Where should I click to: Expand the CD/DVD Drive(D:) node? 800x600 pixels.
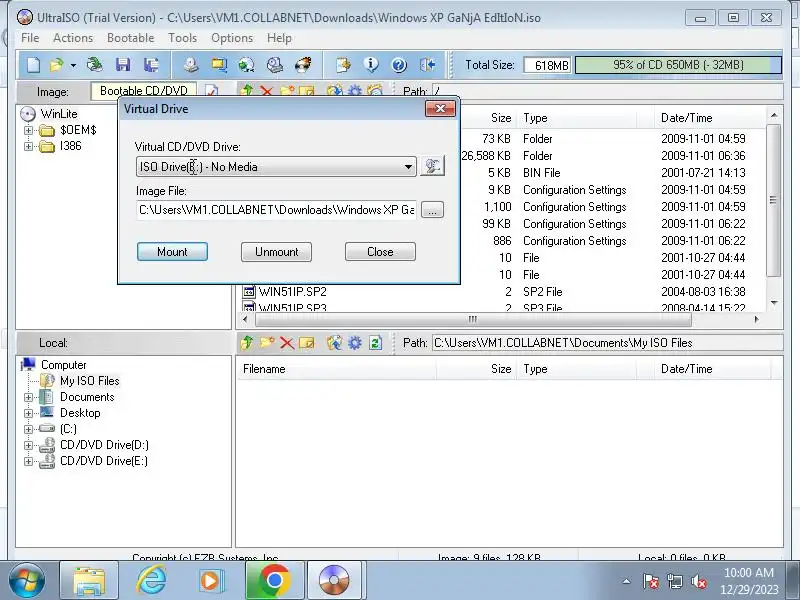coord(29,445)
